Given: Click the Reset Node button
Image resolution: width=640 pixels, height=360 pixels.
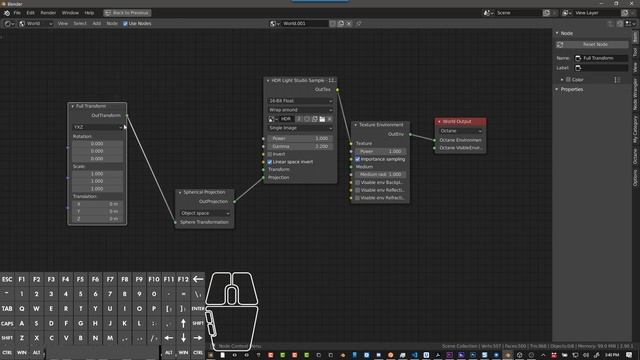Looking at the screenshot, I should tap(592, 44).
